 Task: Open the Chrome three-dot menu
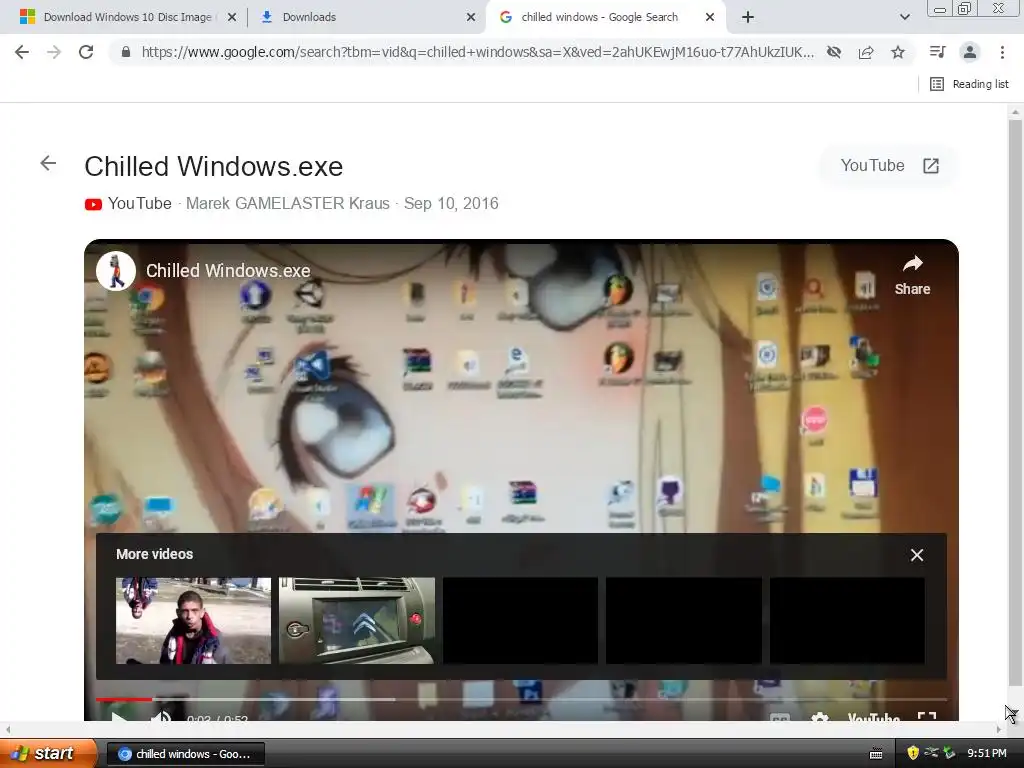point(1002,52)
